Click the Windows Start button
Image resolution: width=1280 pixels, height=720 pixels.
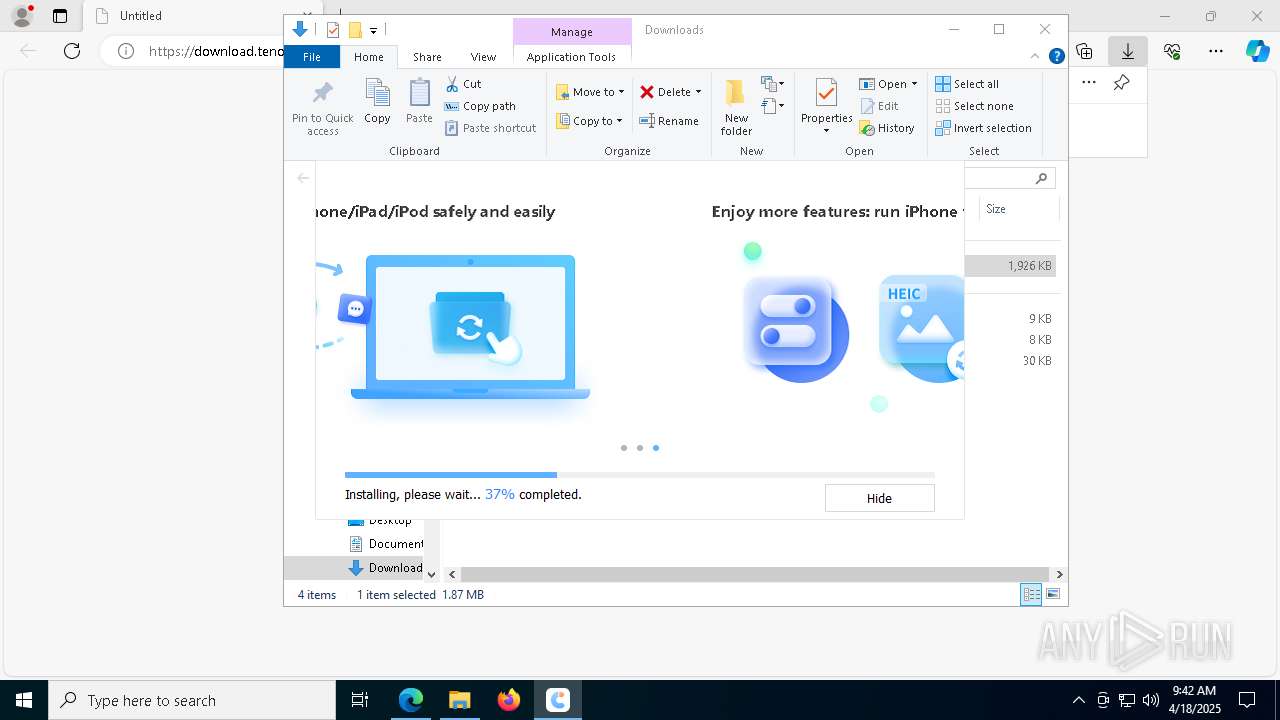click(24, 700)
